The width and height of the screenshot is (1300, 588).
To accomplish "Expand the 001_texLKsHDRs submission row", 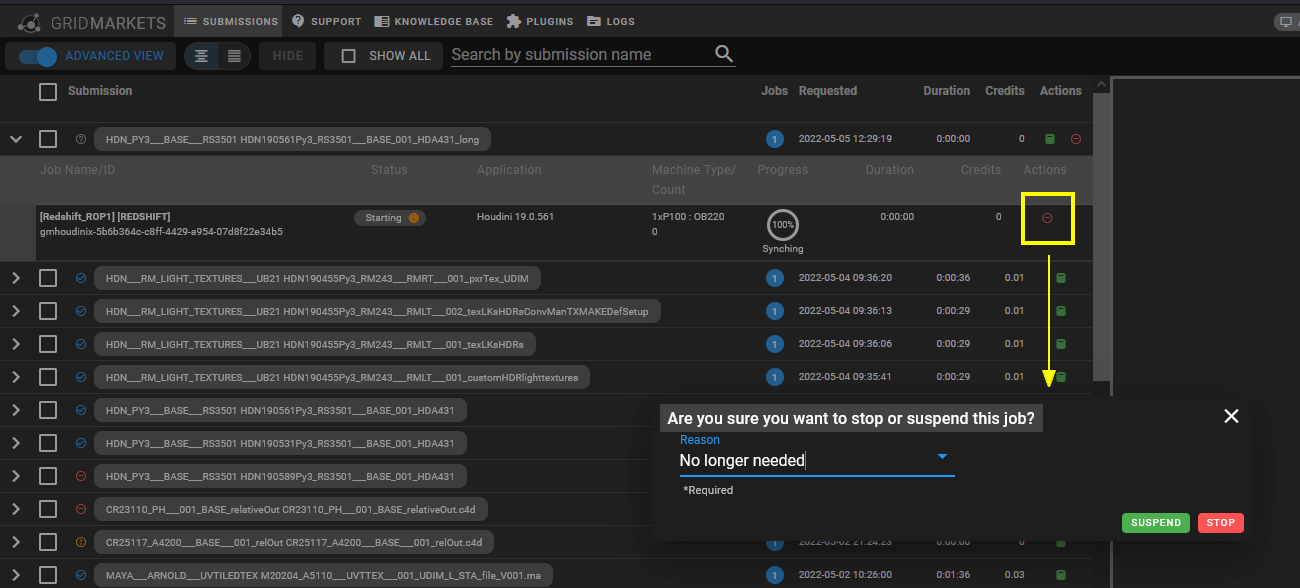I will tap(16, 344).
